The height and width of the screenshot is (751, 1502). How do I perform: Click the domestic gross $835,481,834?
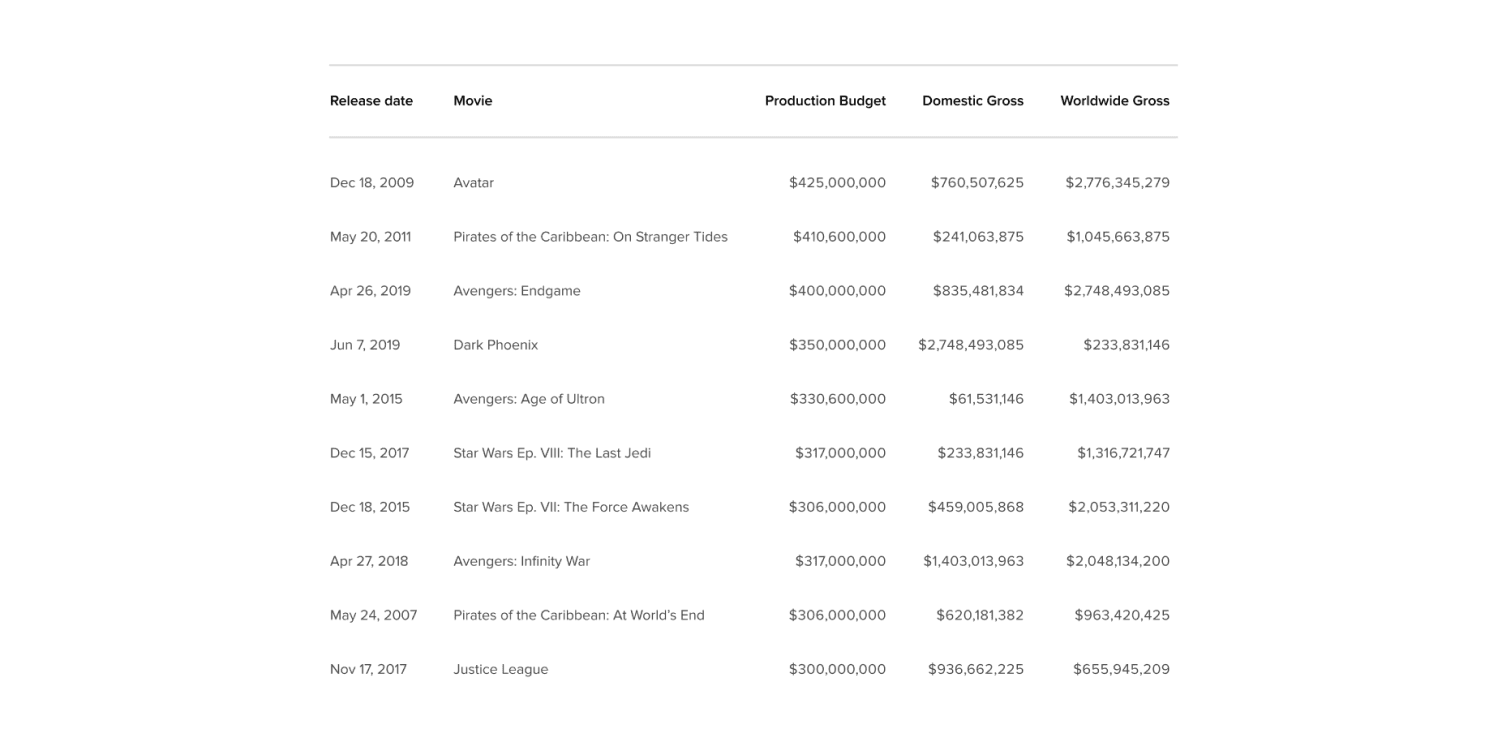978,291
